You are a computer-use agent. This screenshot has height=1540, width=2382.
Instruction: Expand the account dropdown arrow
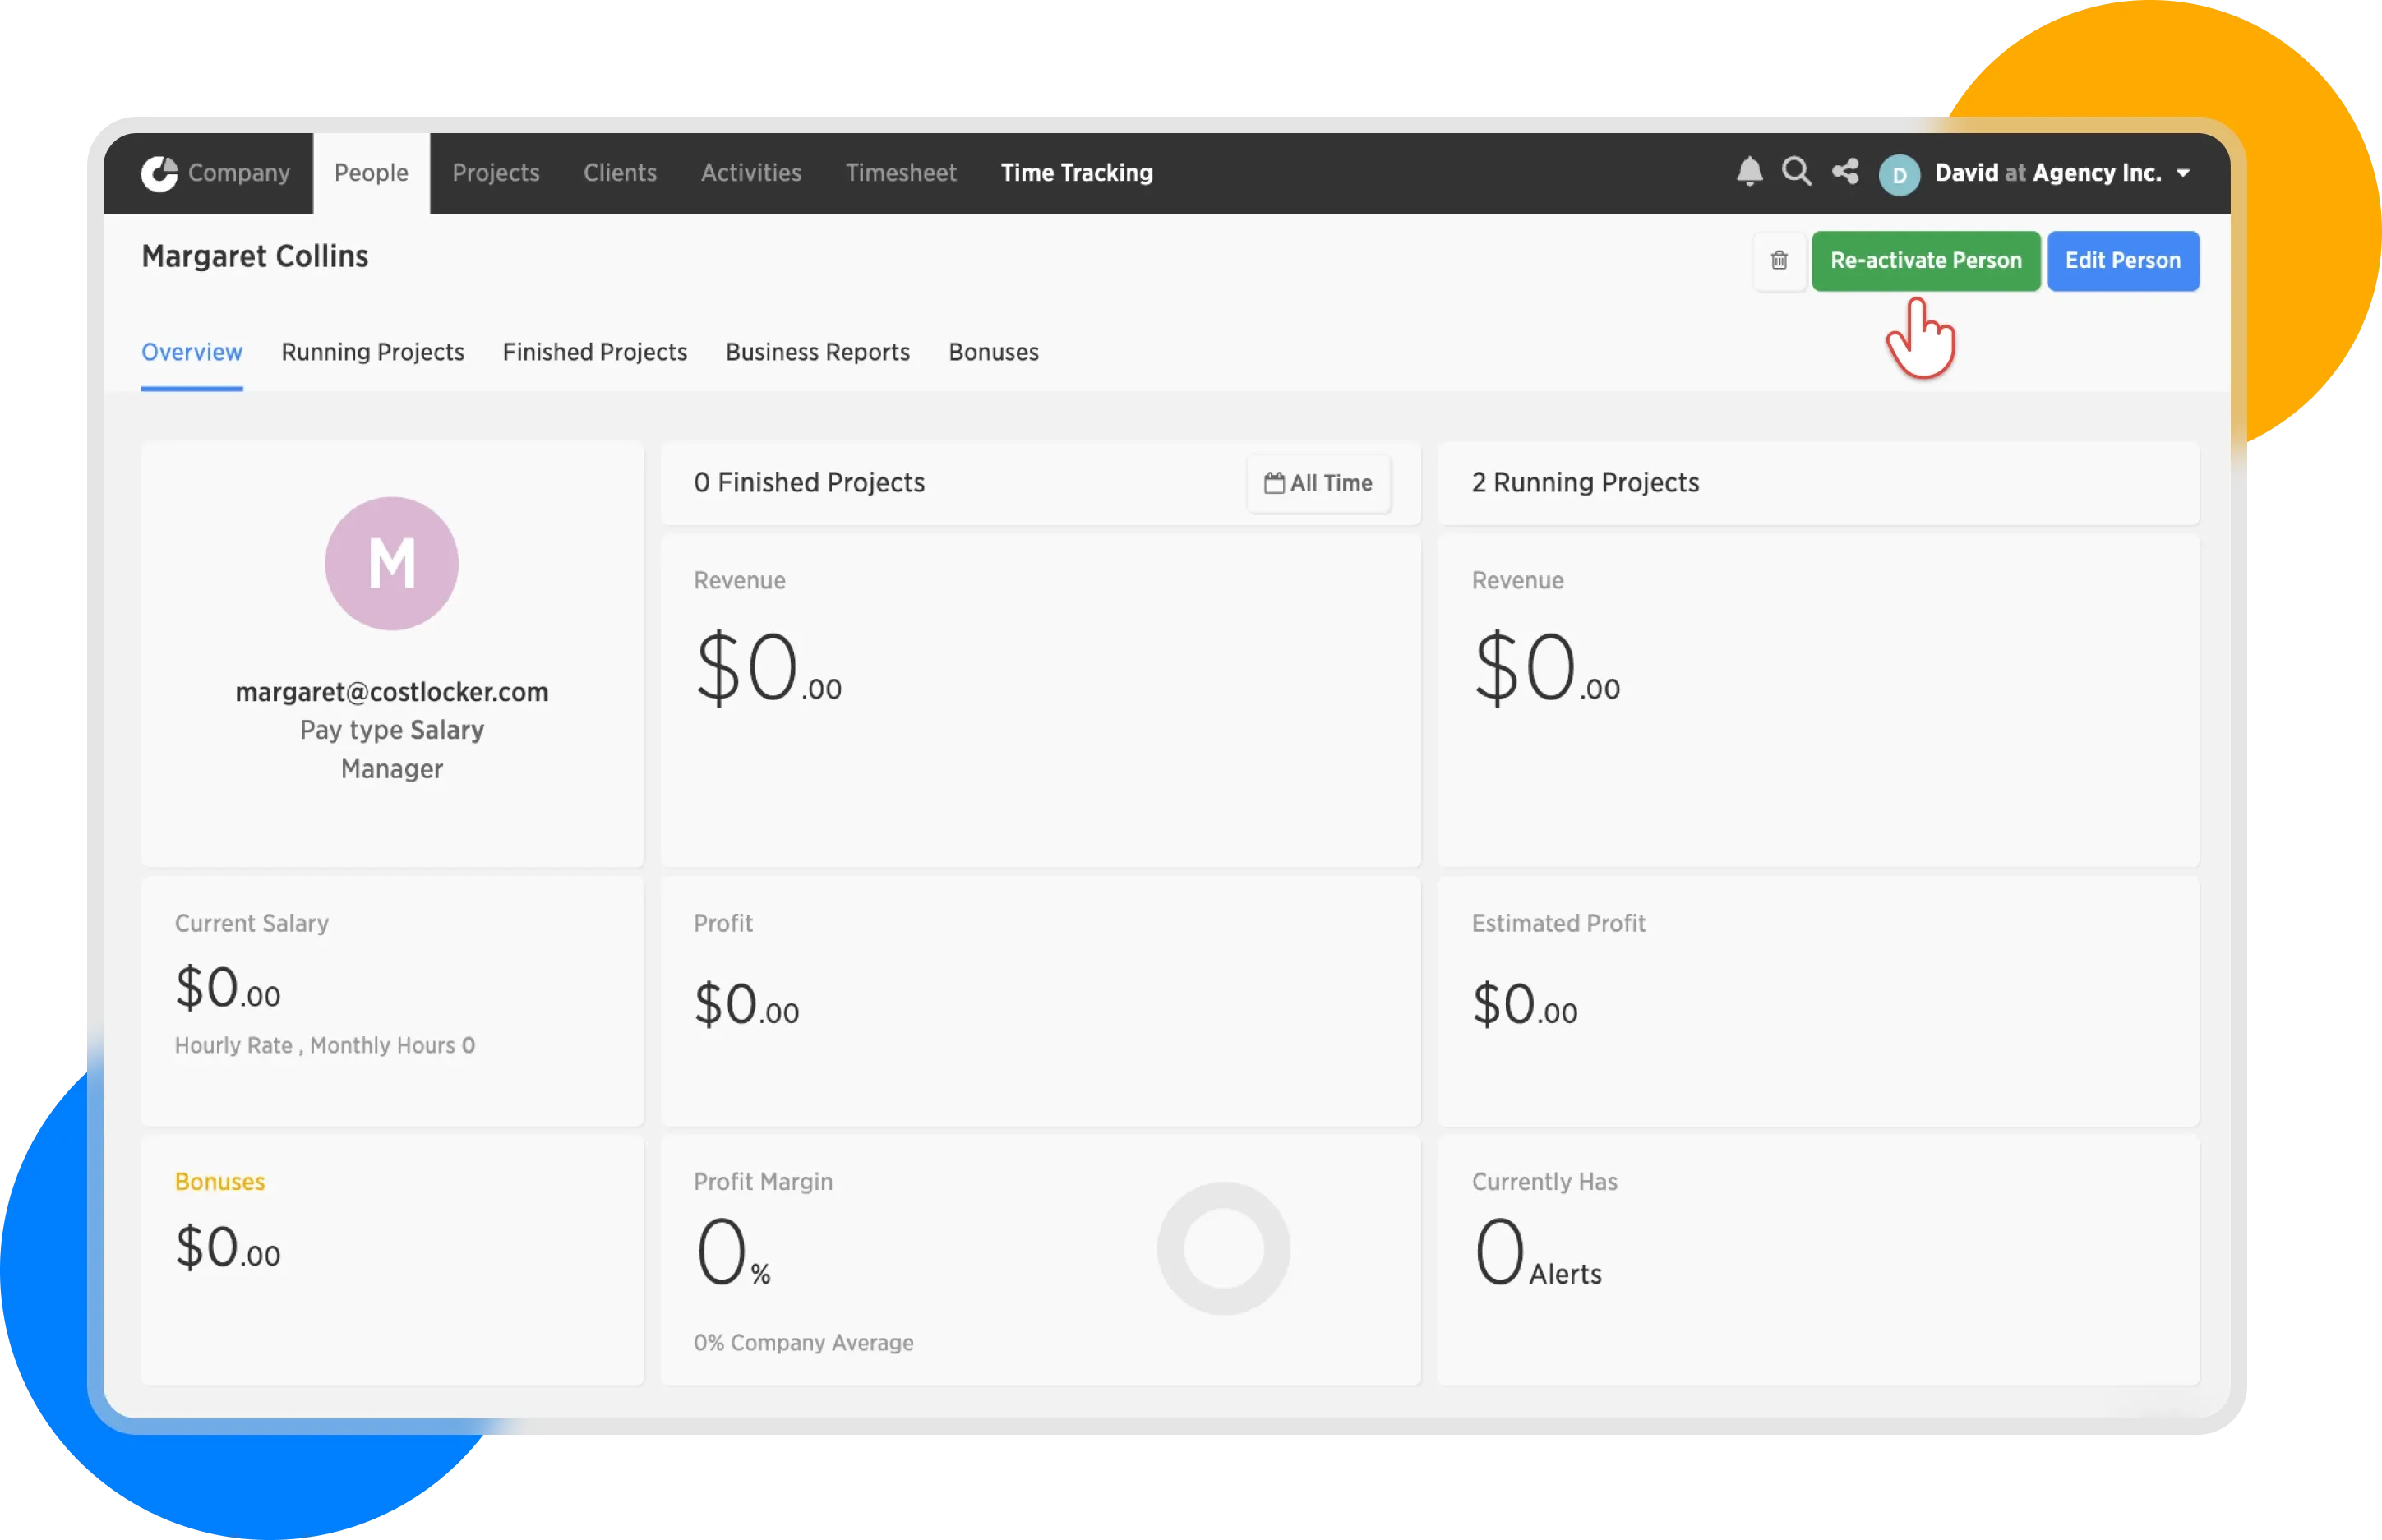coord(2183,174)
